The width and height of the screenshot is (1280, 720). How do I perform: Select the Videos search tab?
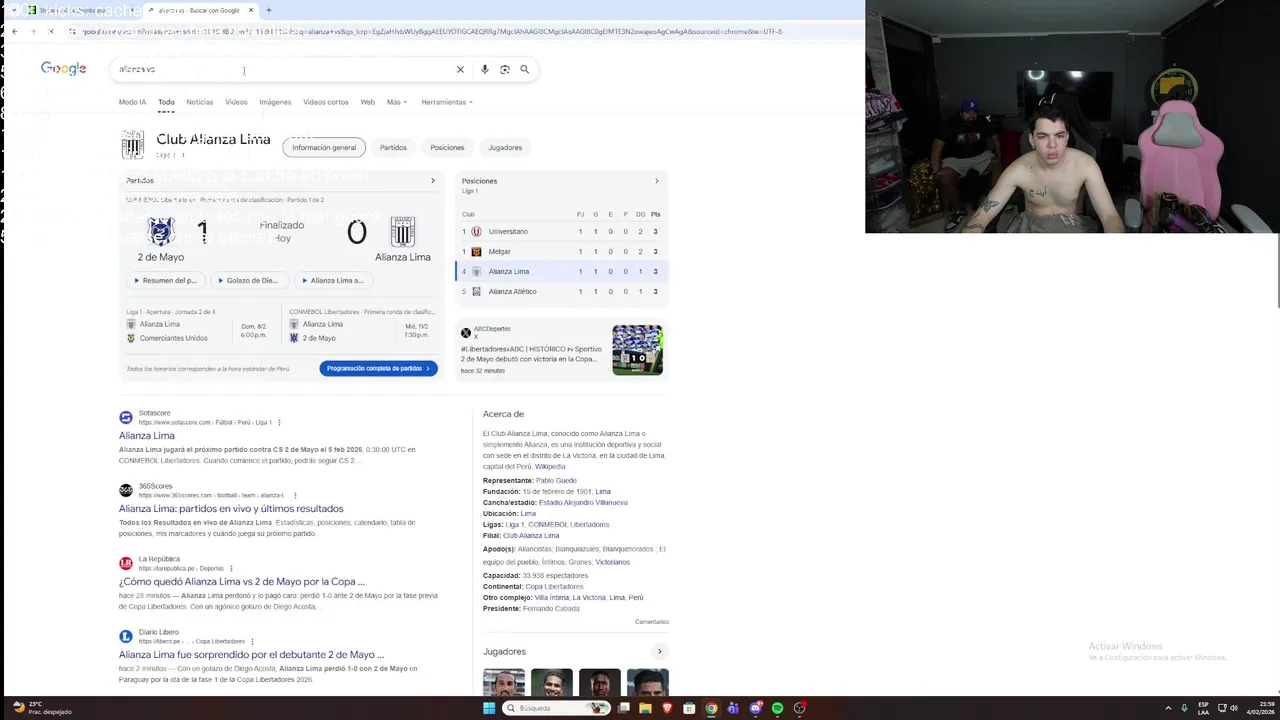(x=236, y=102)
